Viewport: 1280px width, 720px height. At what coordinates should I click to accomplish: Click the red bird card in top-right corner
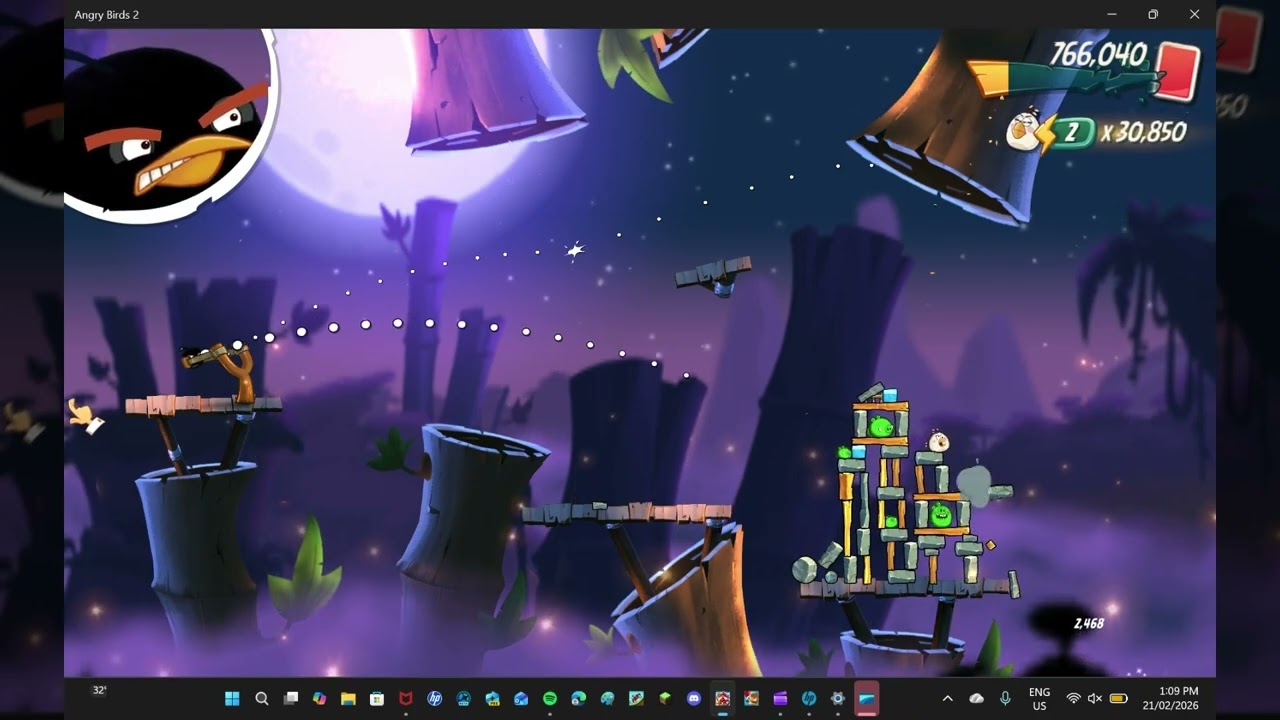[x=1176, y=70]
